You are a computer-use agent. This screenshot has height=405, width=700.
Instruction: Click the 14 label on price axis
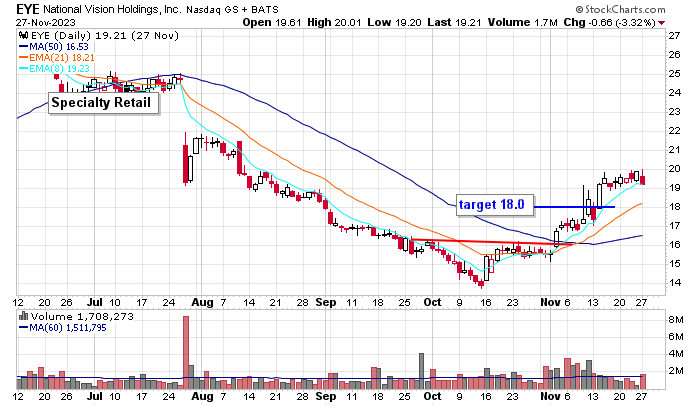tap(675, 283)
